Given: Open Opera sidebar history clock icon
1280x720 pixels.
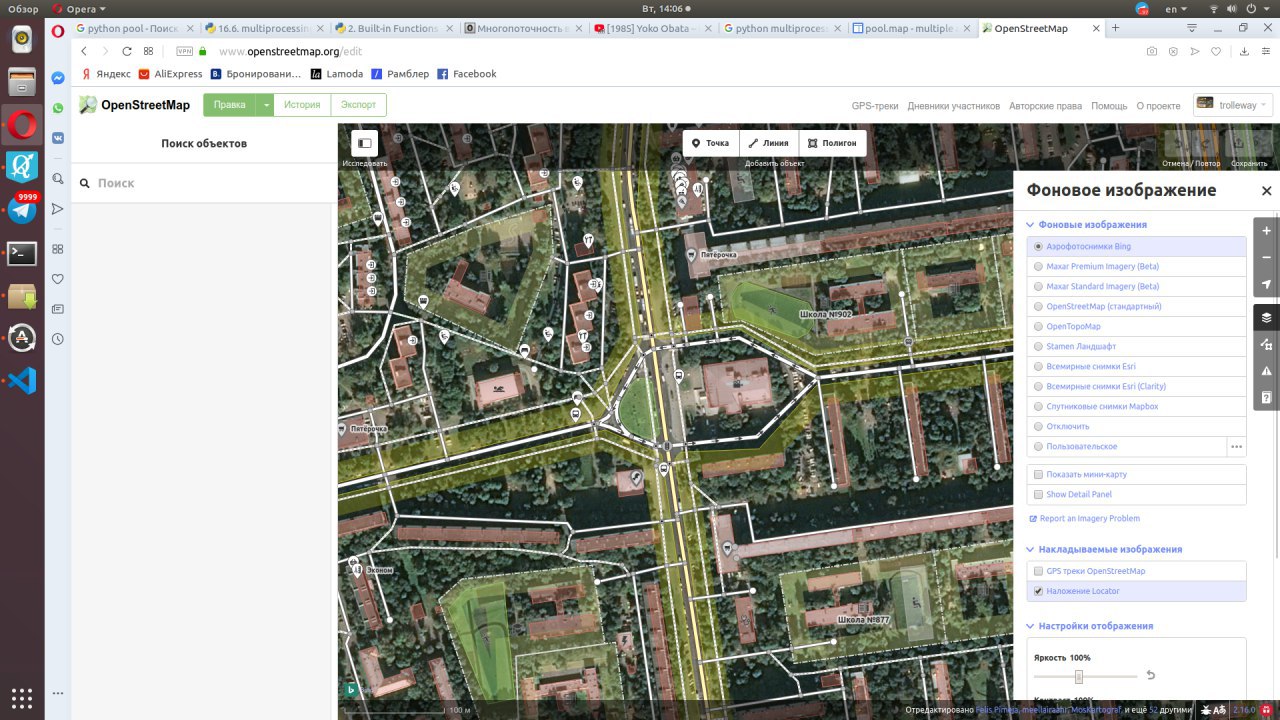Looking at the screenshot, I should [x=58, y=339].
